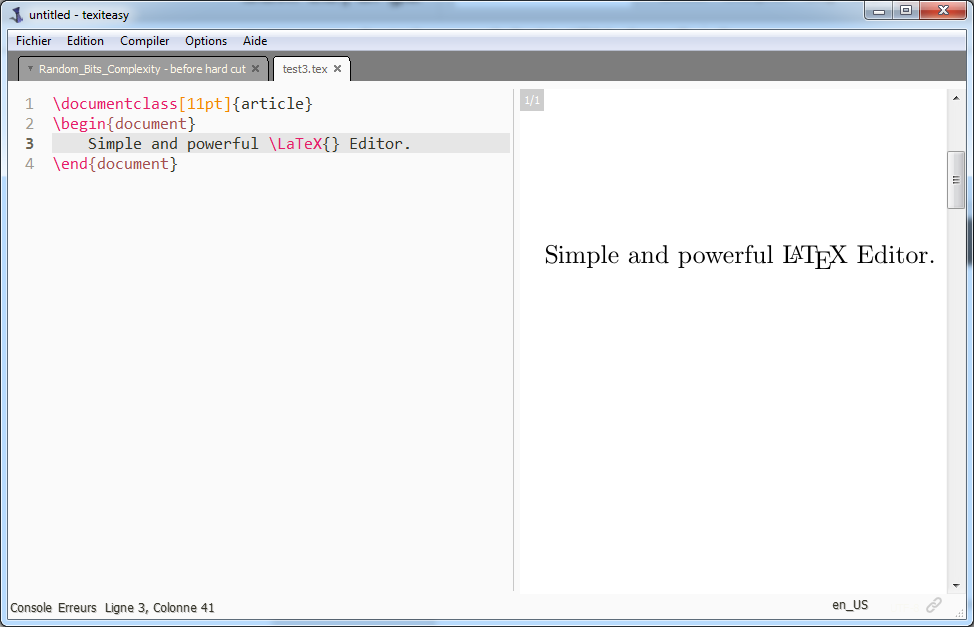Open the Fichier menu
974x627 pixels.
(33, 41)
